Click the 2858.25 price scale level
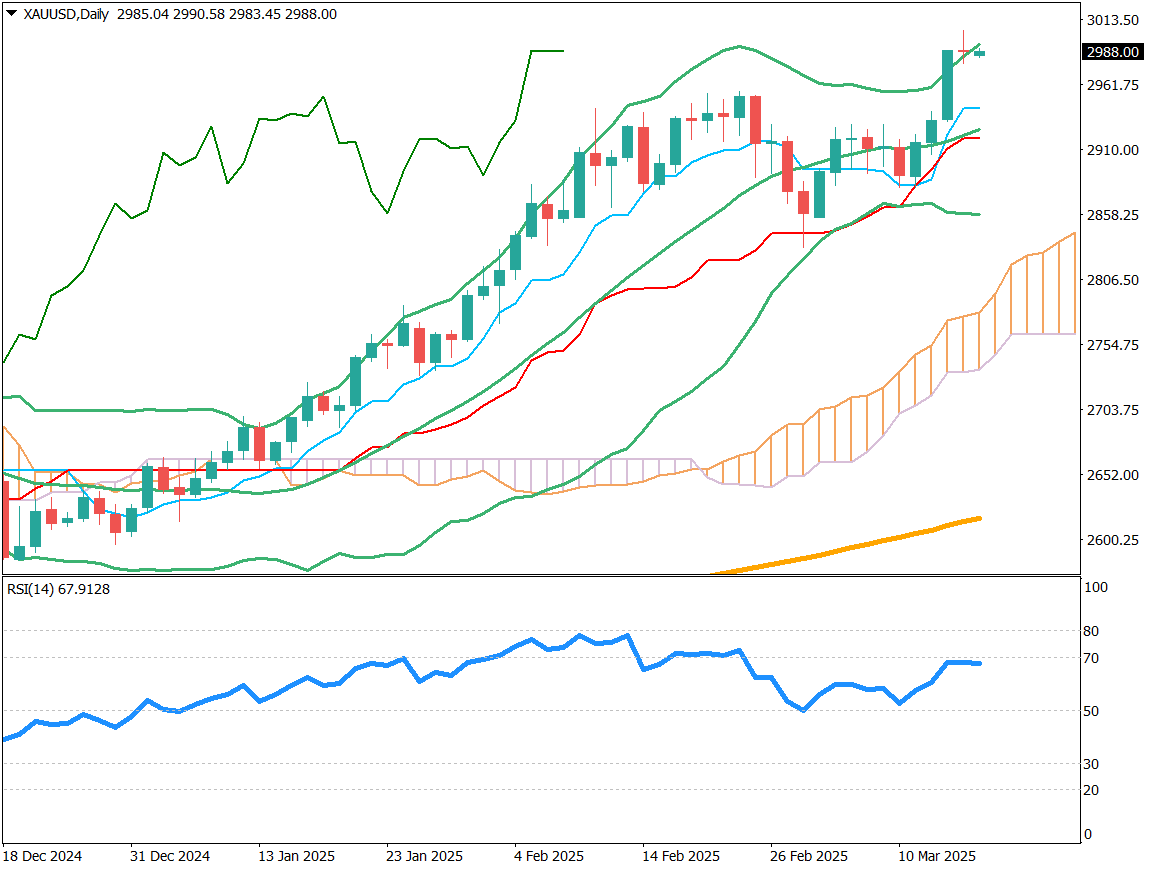 [x=1115, y=215]
